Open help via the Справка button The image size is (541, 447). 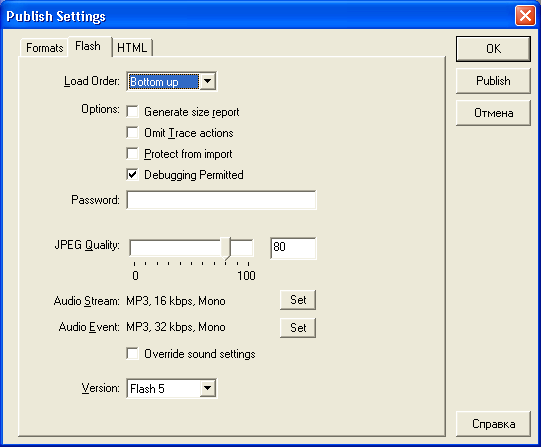[x=493, y=424]
